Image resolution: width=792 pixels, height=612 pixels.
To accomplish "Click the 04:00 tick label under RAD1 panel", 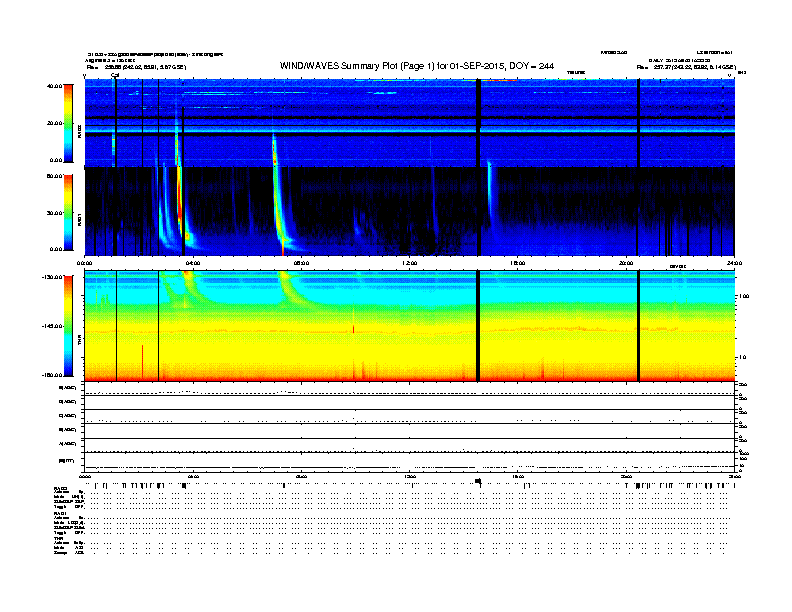I will tap(193, 263).
